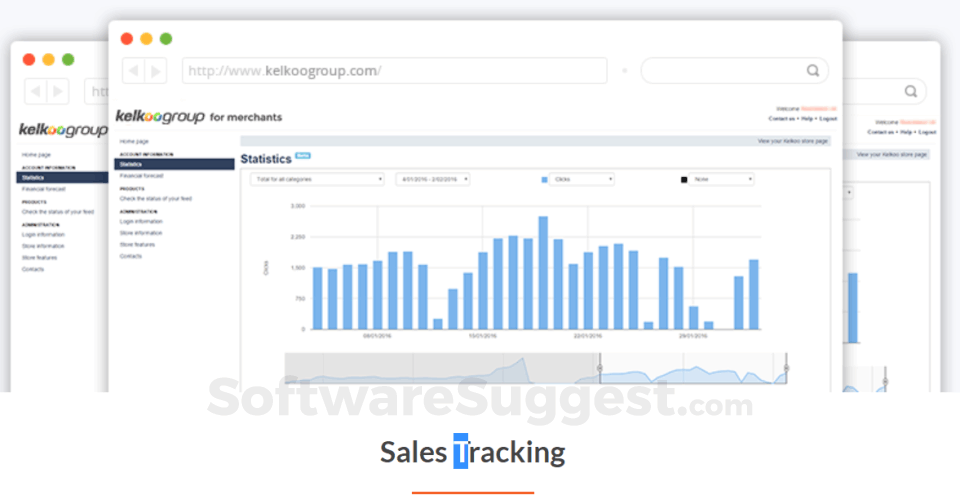Click blue bar in right background window chart

pos(853,308)
